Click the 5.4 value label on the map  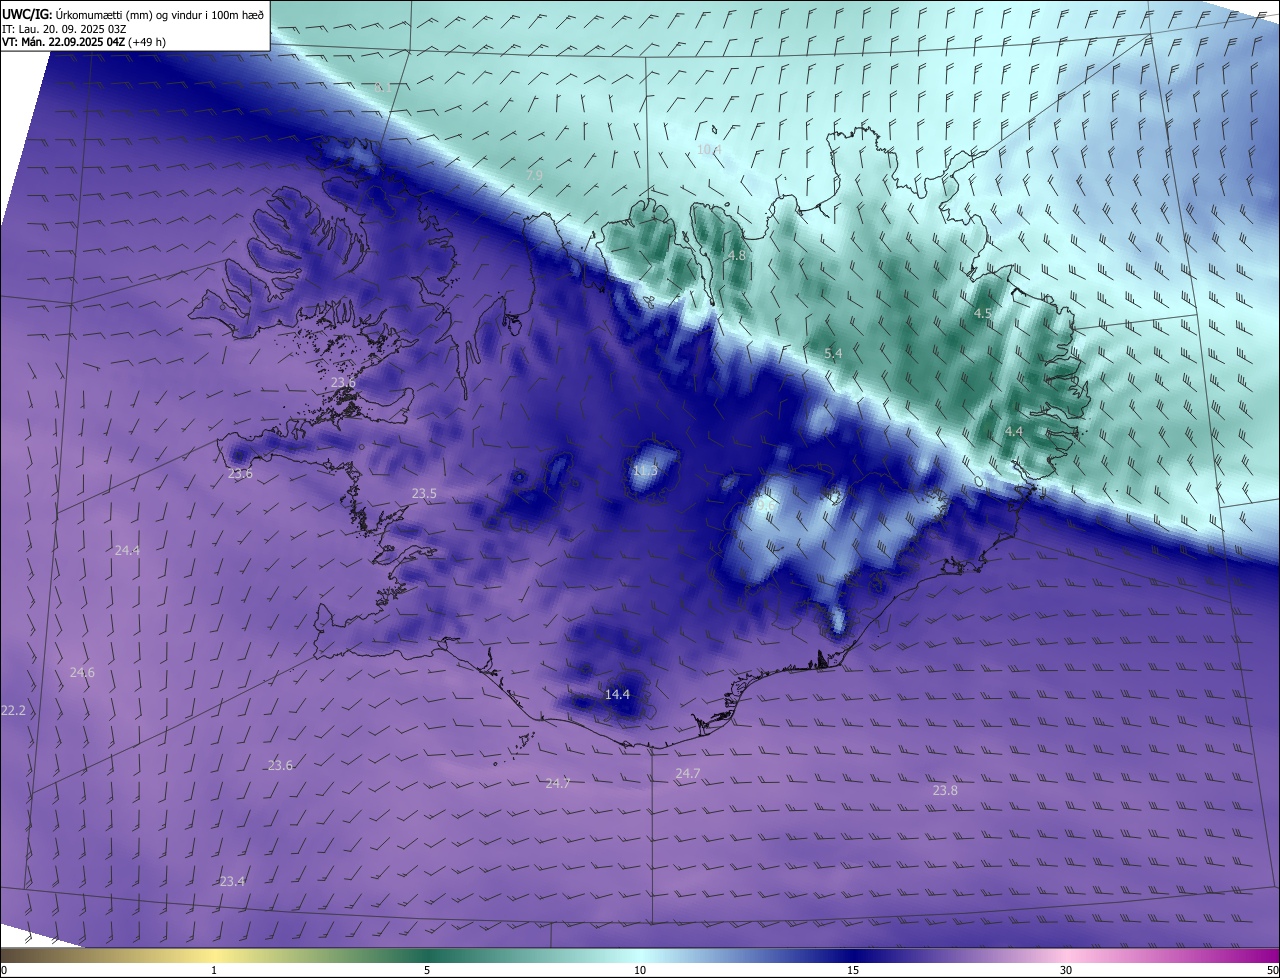tap(833, 354)
